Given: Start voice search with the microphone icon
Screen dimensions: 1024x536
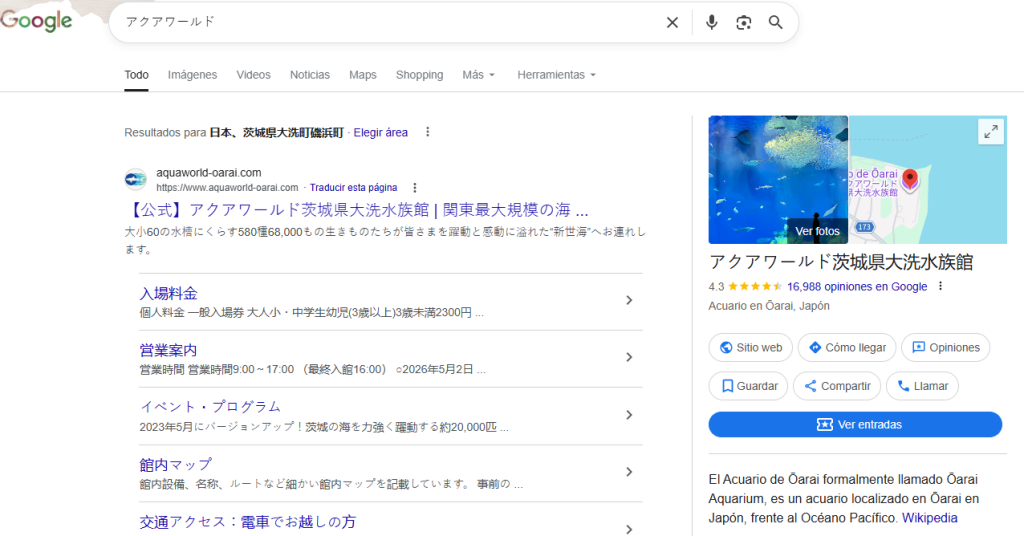Looking at the screenshot, I should click(x=711, y=23).
